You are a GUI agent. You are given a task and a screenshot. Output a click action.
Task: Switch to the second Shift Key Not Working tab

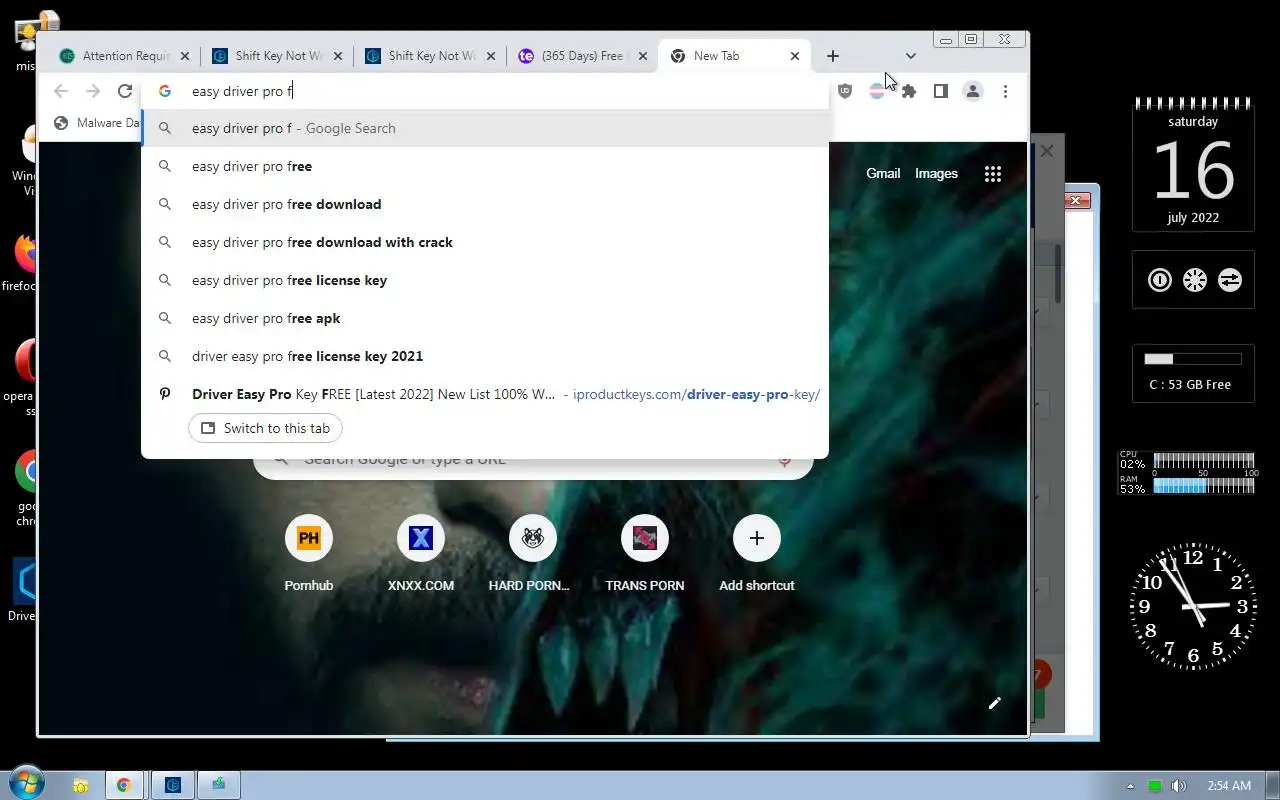tap(432, 56)
